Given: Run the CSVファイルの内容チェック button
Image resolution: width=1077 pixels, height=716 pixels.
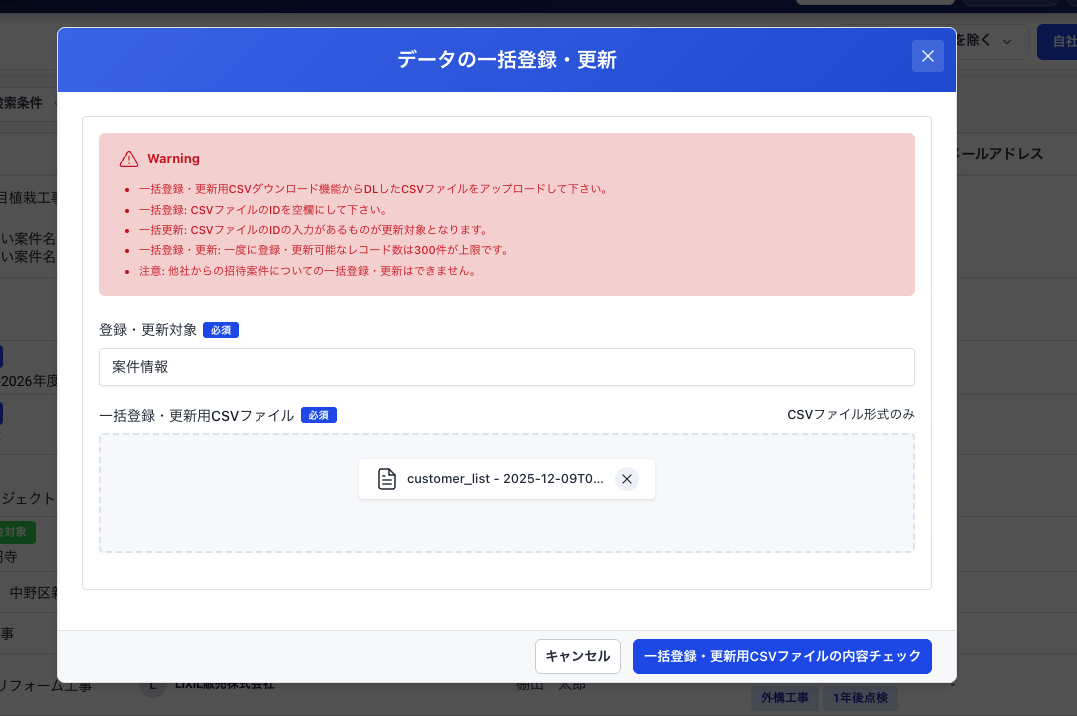Looking at the screenshot, I should coord(782,656).
